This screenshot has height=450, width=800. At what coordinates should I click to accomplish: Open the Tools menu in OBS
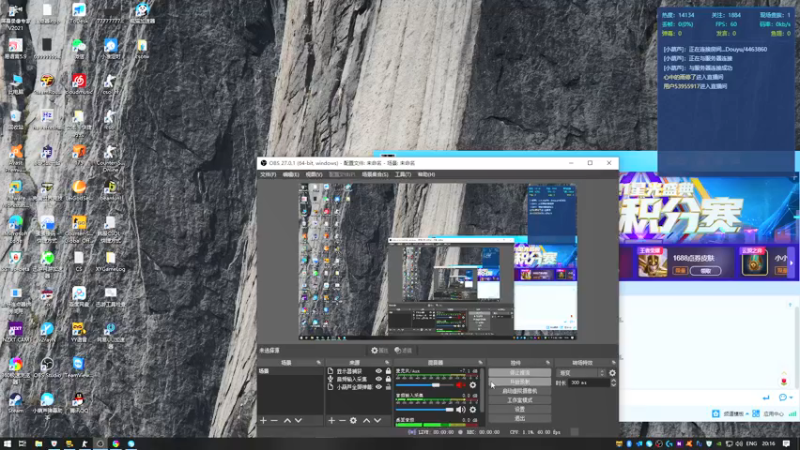pos(403,174)
